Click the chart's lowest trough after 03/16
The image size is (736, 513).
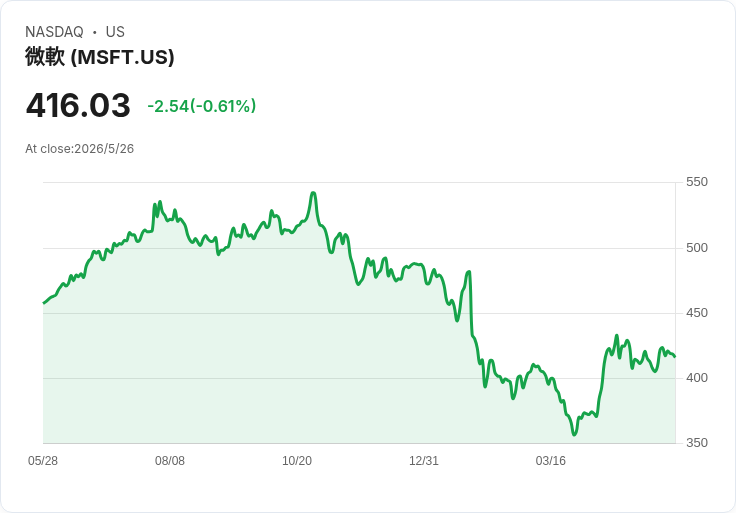(x=574, y=434)
